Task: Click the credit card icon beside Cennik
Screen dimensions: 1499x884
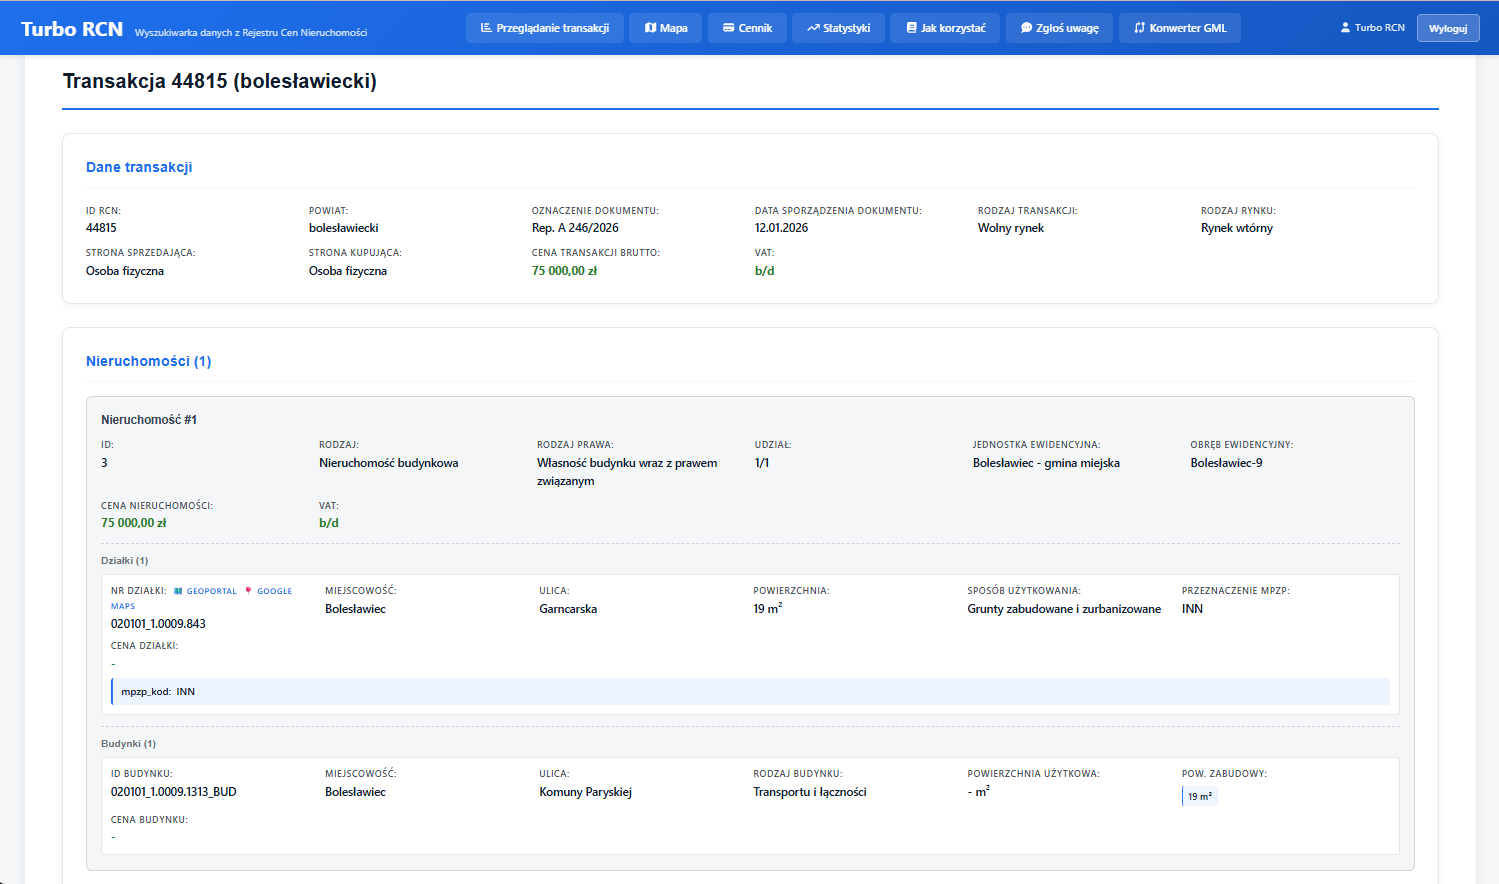Action: [729, 28]
